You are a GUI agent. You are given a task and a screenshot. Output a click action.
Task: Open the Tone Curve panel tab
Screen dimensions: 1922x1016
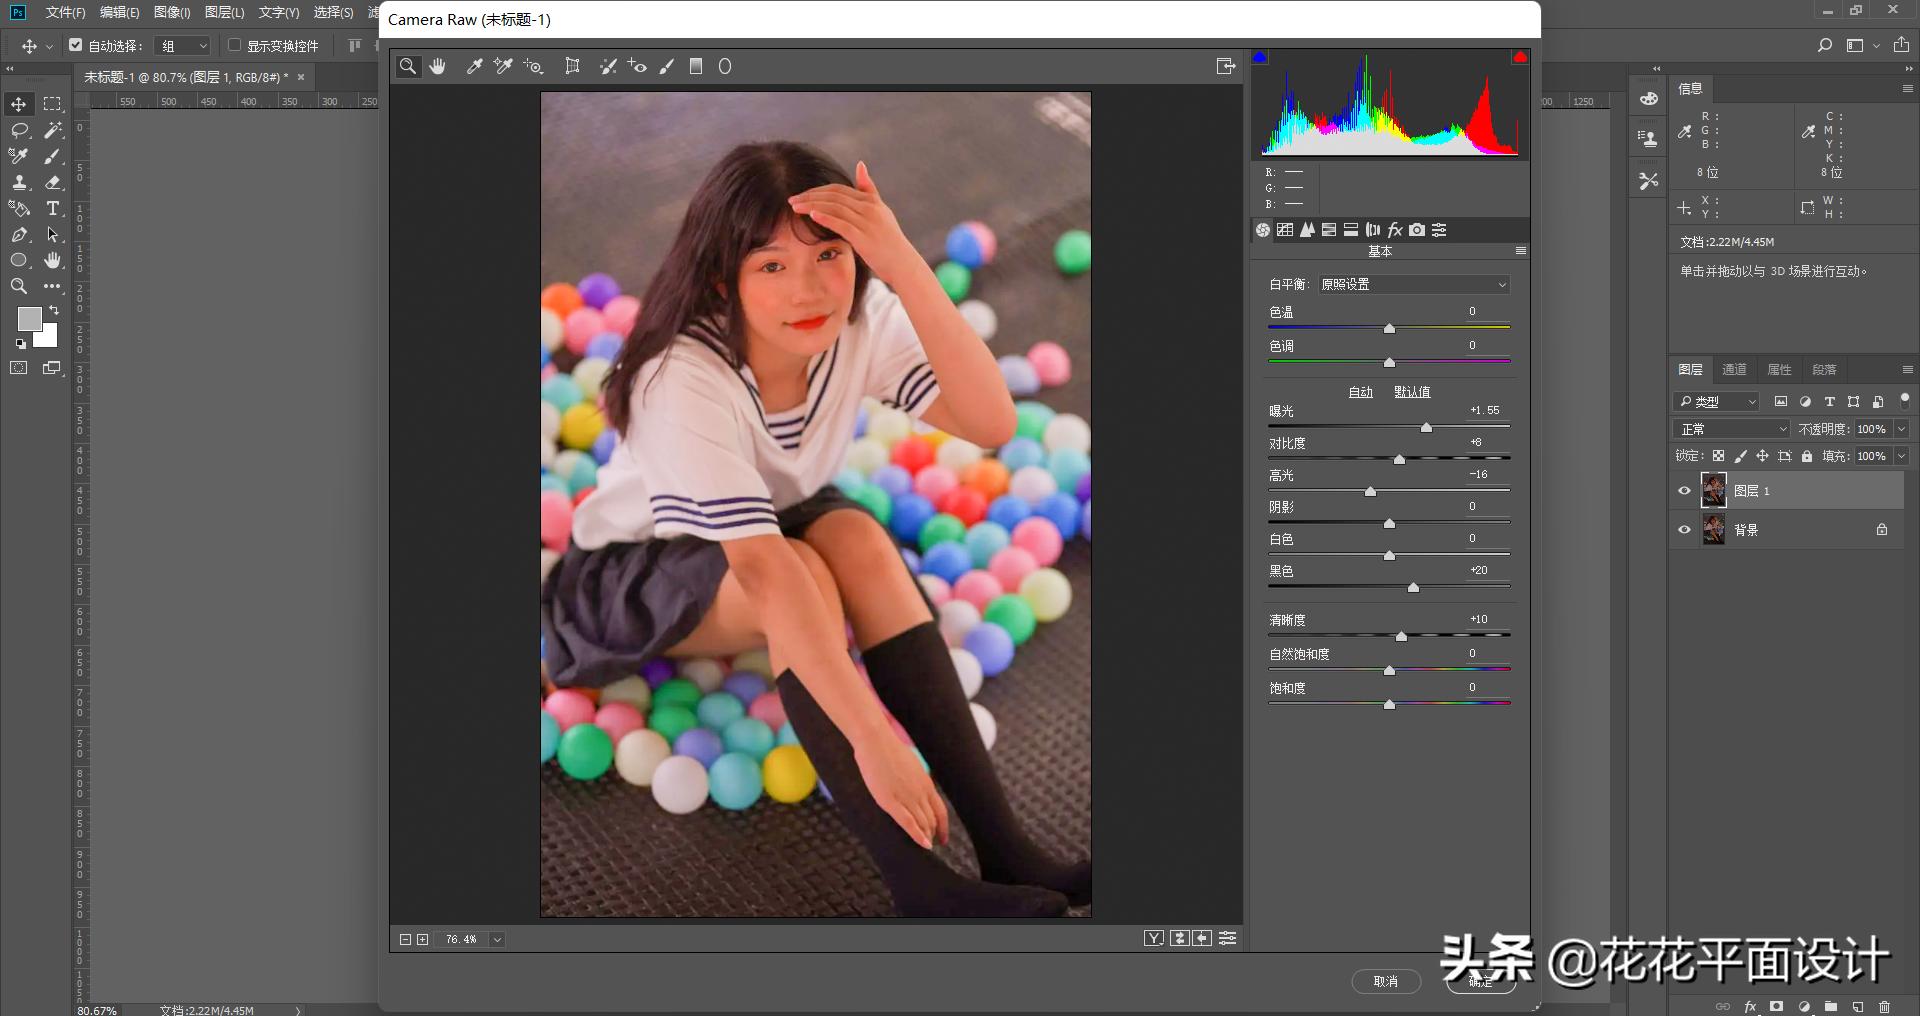[x=1285, y=230]
